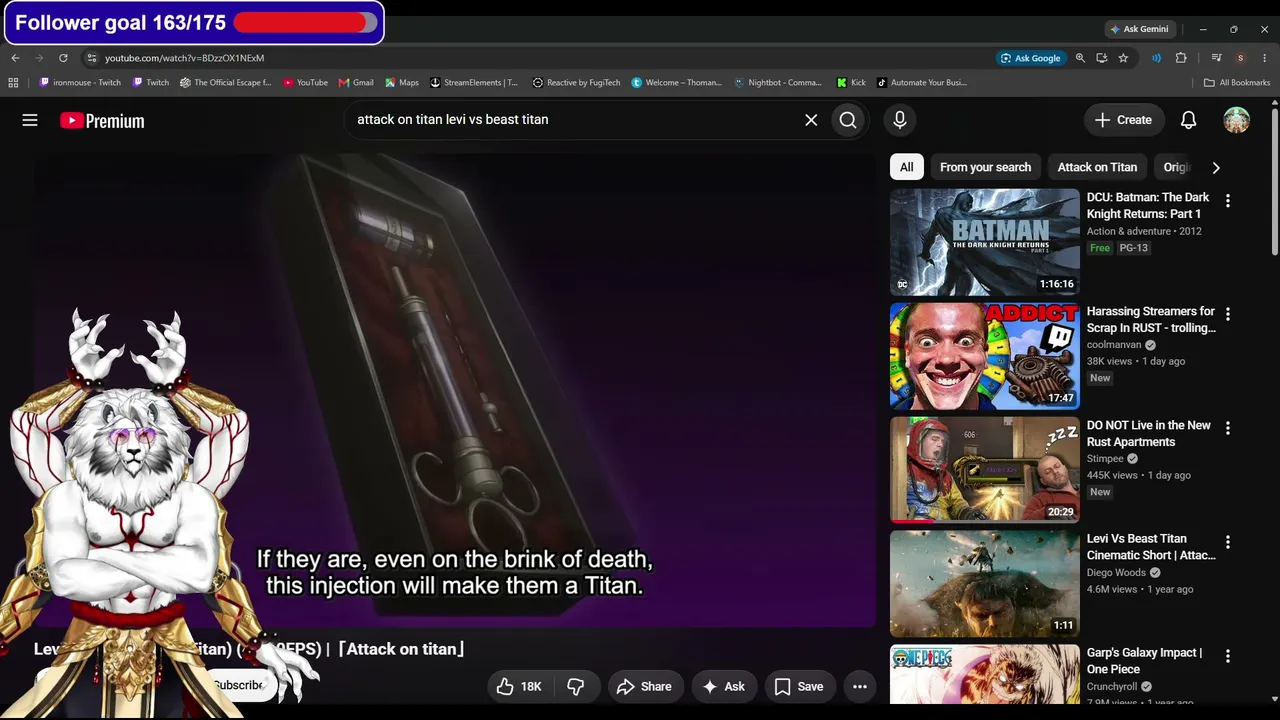Viewport: 1280px width, 720px height.
Task: Open the browser extensions puzzle icon
Action: 1181,58
